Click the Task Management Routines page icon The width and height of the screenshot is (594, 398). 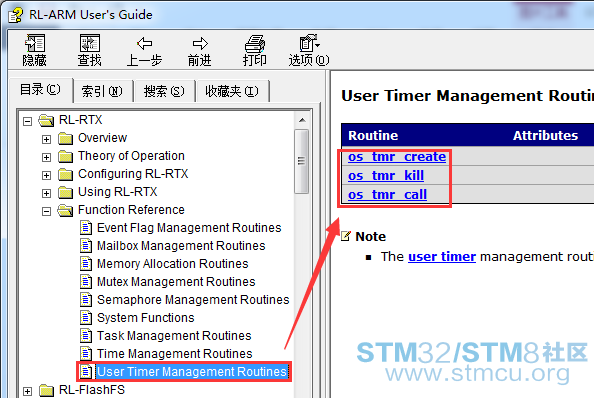(x=86, y=336)
